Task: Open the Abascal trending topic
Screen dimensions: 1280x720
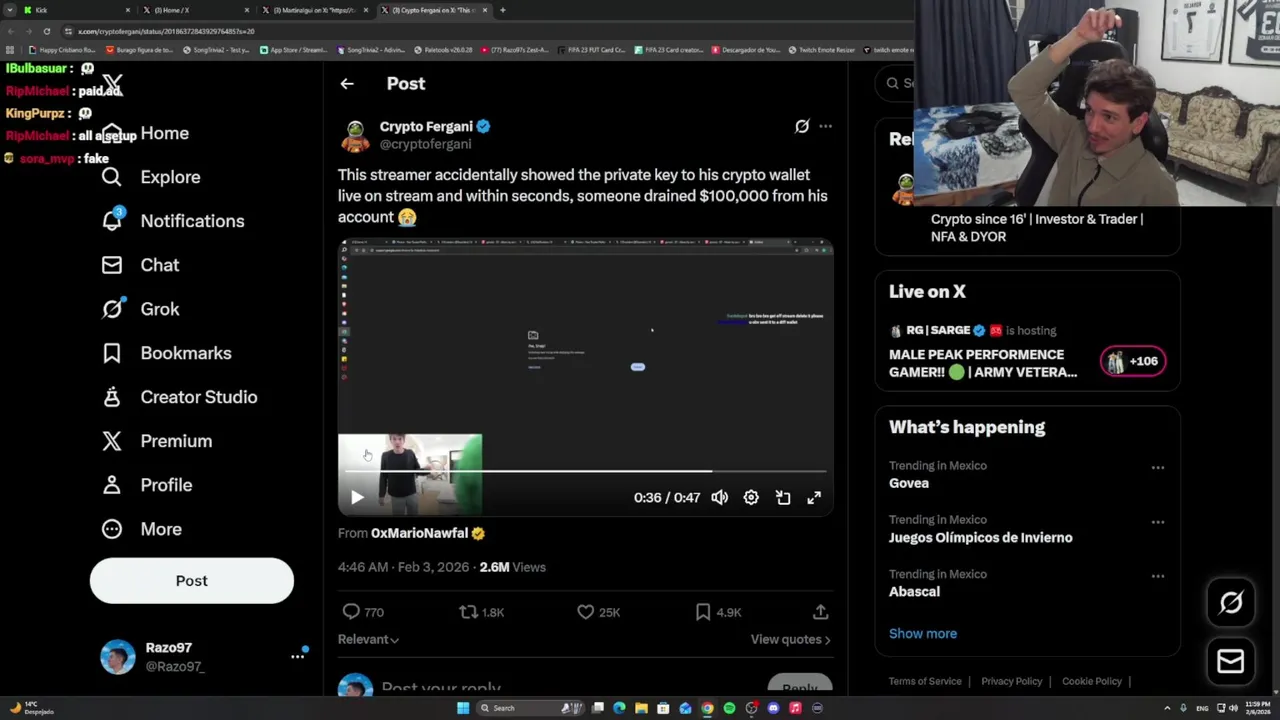Action: click(x=914, y=592)
